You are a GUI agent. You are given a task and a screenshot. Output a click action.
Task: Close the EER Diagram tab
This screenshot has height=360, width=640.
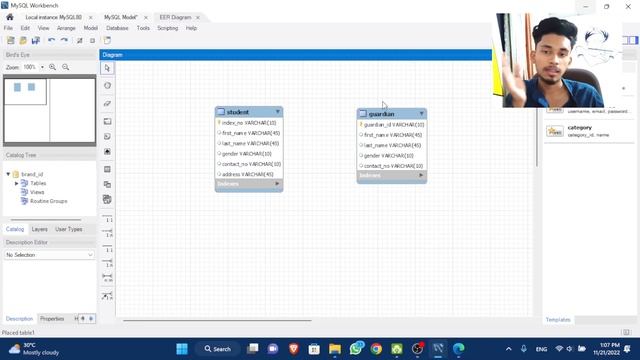[x=198, y=18]
